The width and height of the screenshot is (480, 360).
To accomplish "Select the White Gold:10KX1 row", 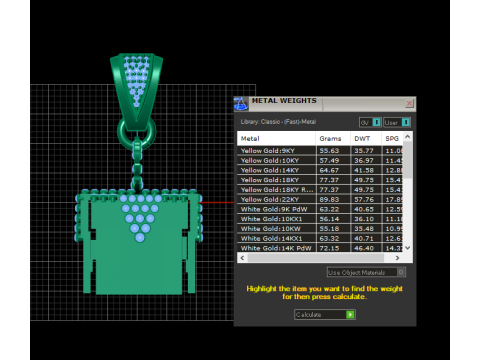I will 320,219.
